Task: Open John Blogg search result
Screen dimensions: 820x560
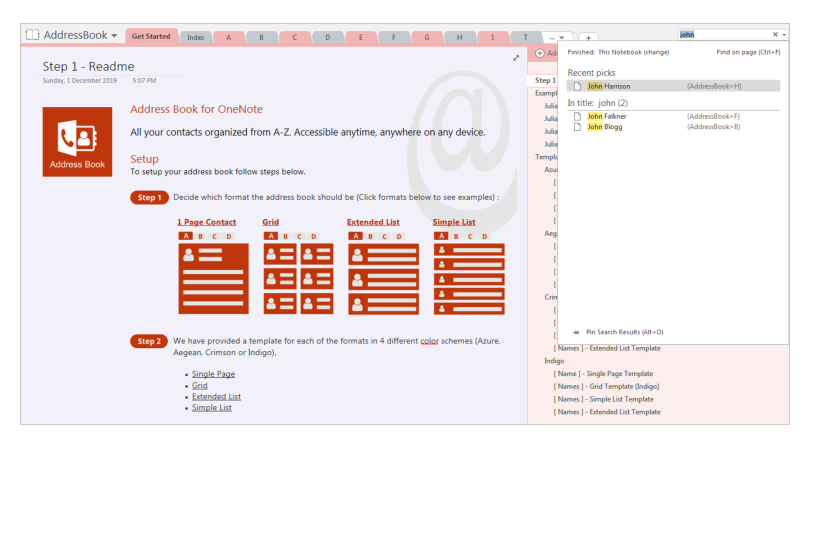Action: point(674,127)
